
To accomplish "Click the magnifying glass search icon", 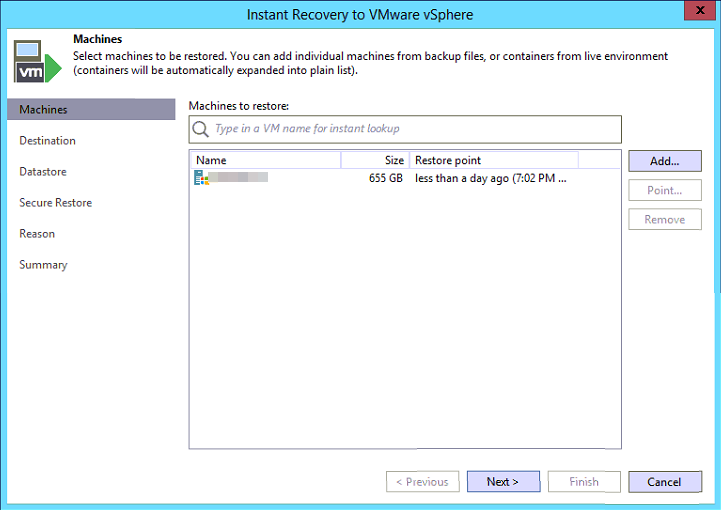I will point(201,129).
